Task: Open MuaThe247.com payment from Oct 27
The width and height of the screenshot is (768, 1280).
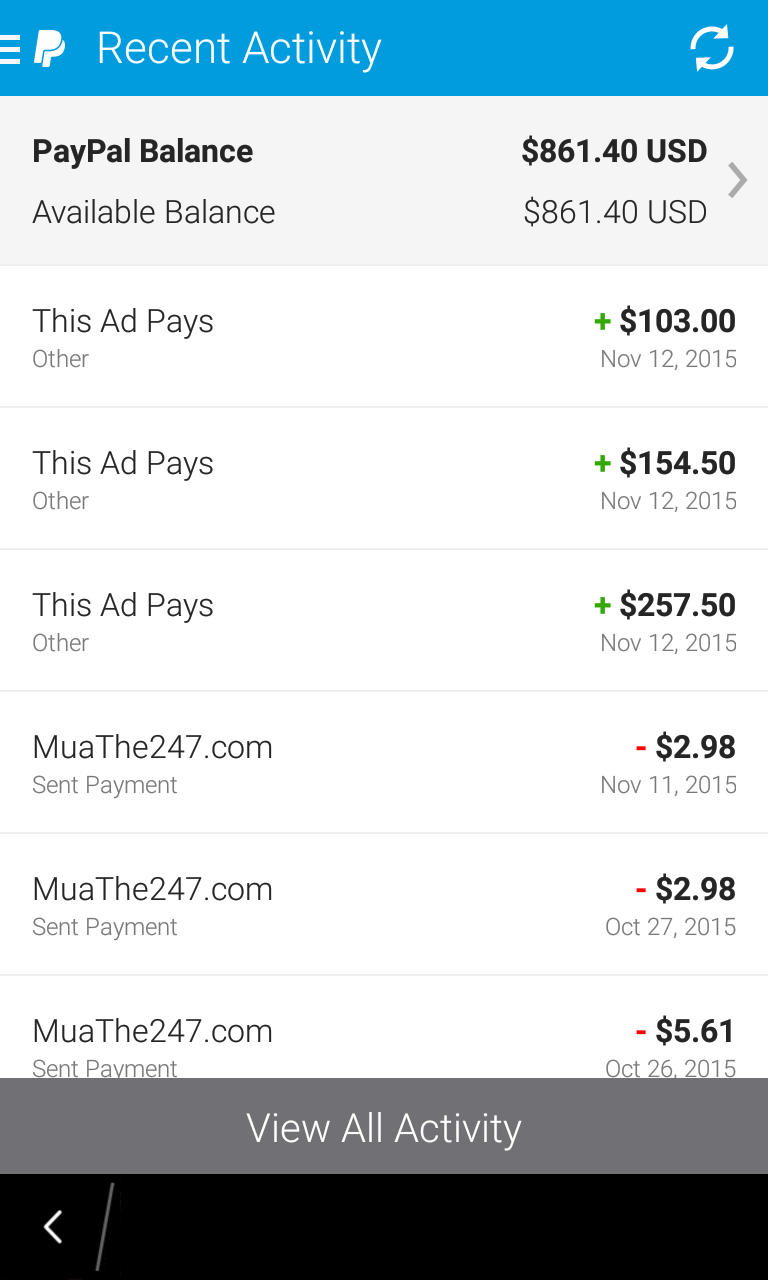Action: coord(384,905)
